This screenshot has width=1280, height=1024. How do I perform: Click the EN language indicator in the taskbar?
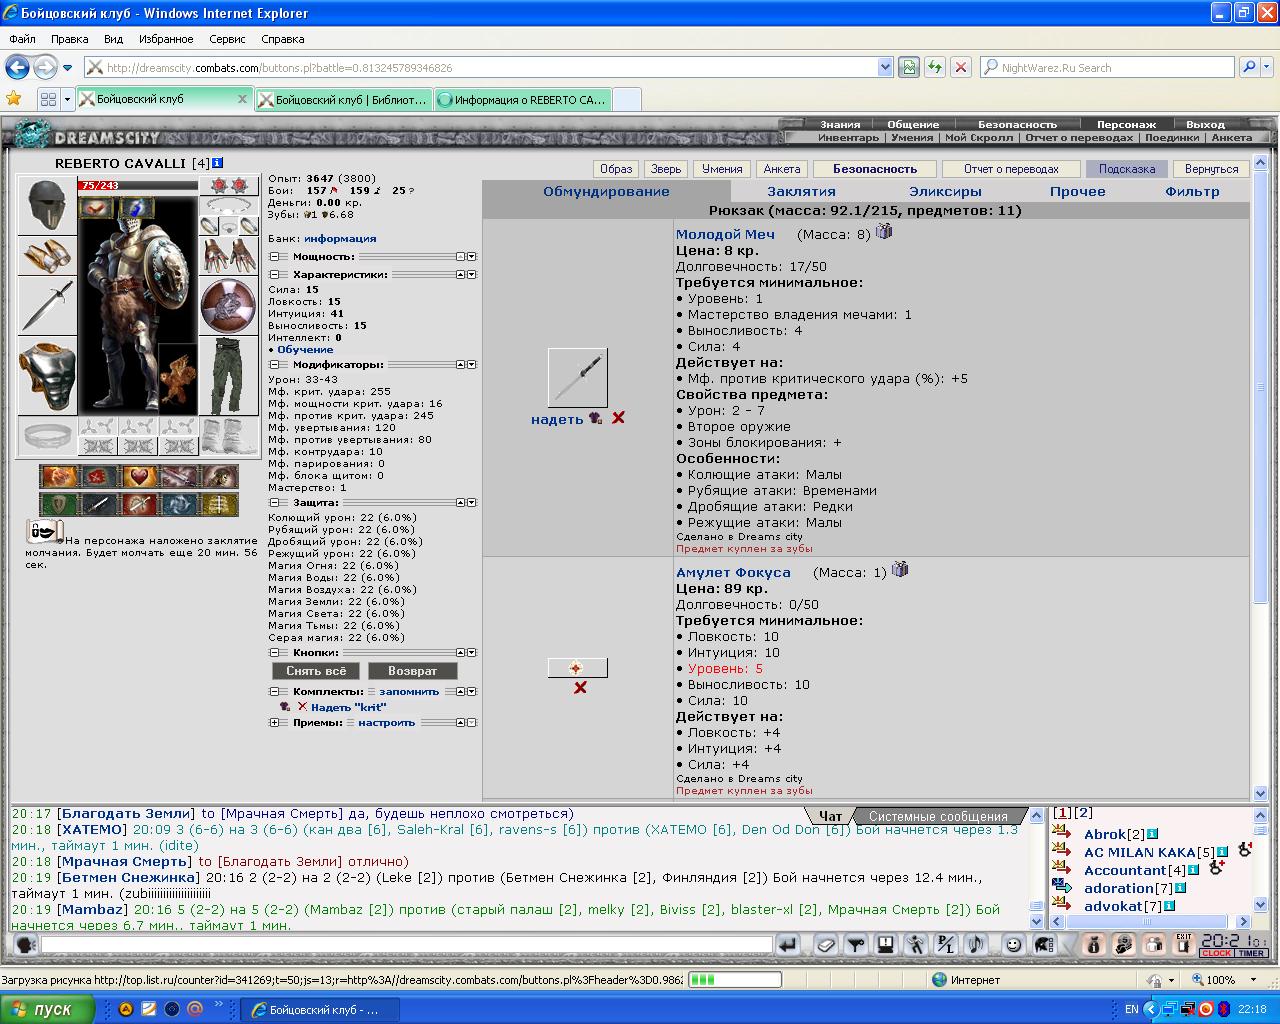point(1131,1009)
